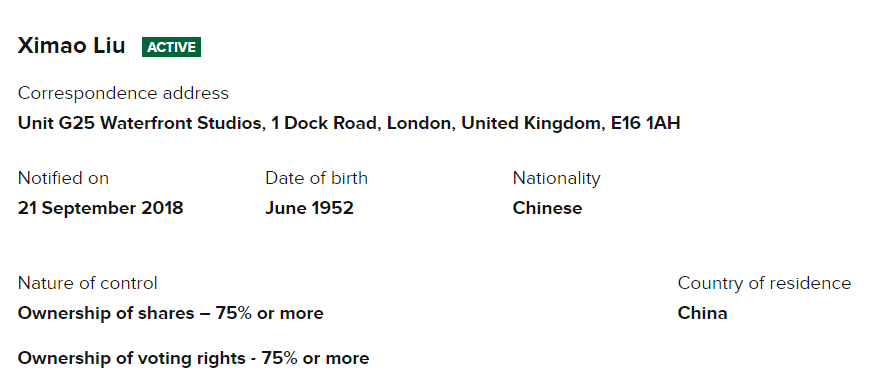Click Ownership of shares 75% or more

tap(170, 313)
